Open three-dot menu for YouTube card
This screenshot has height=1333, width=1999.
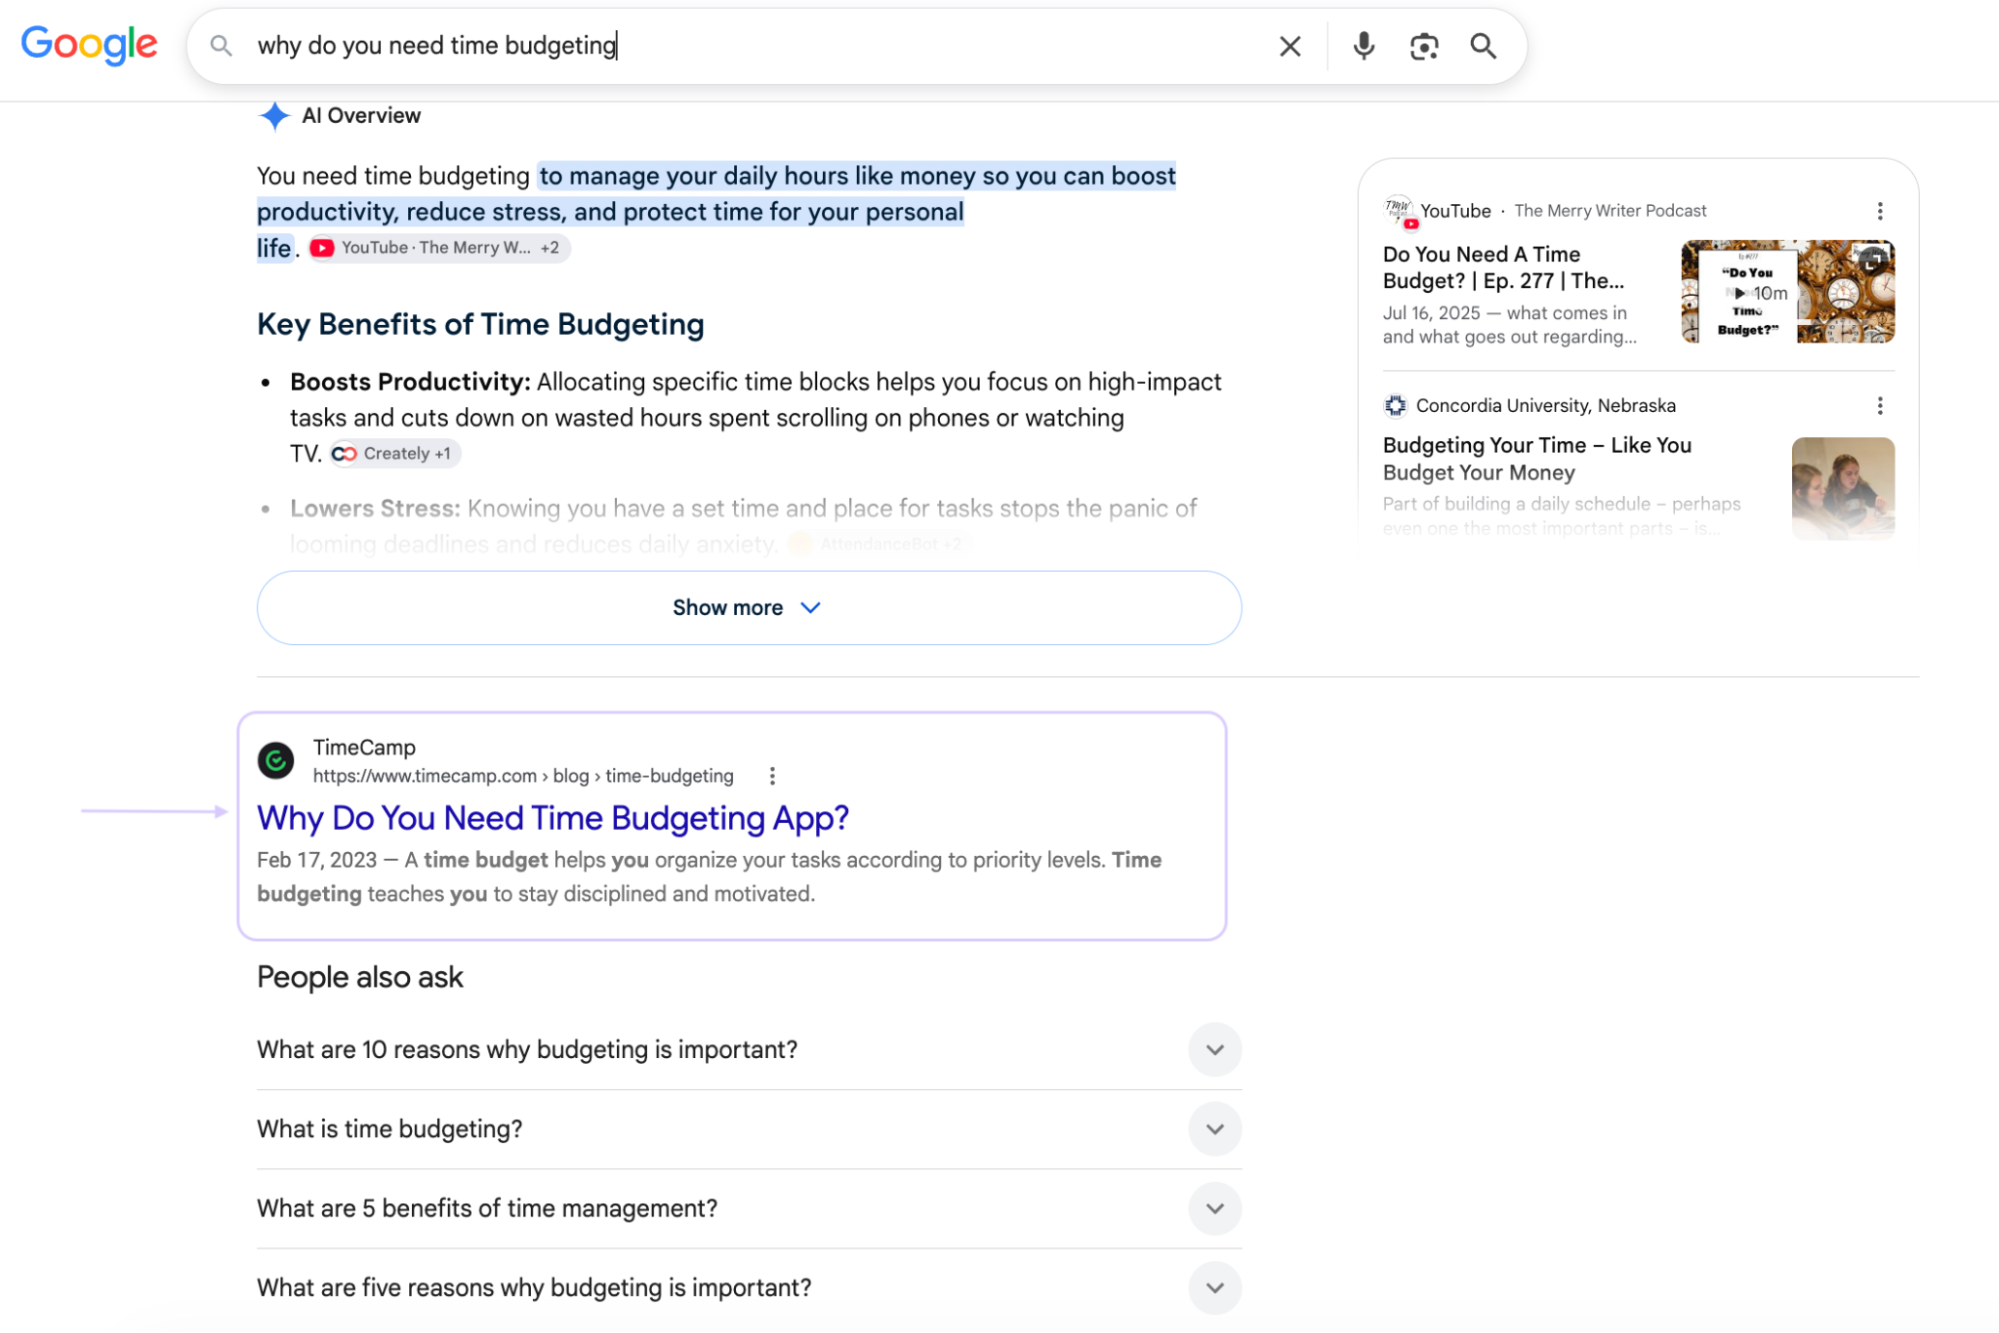pos(1880,211)
